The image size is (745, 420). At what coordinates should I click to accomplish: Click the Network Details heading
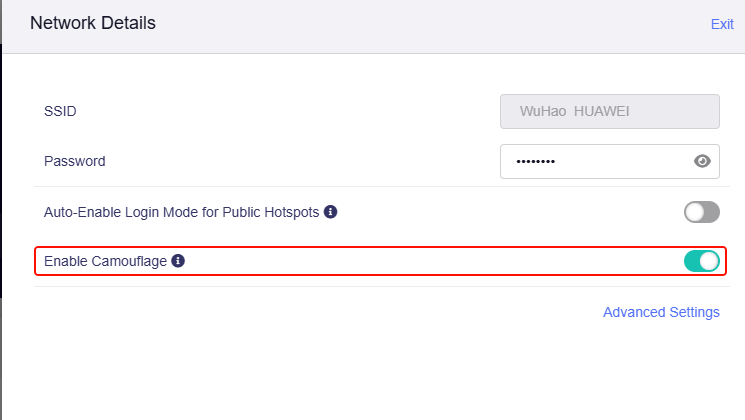click(x=93, y=23)
